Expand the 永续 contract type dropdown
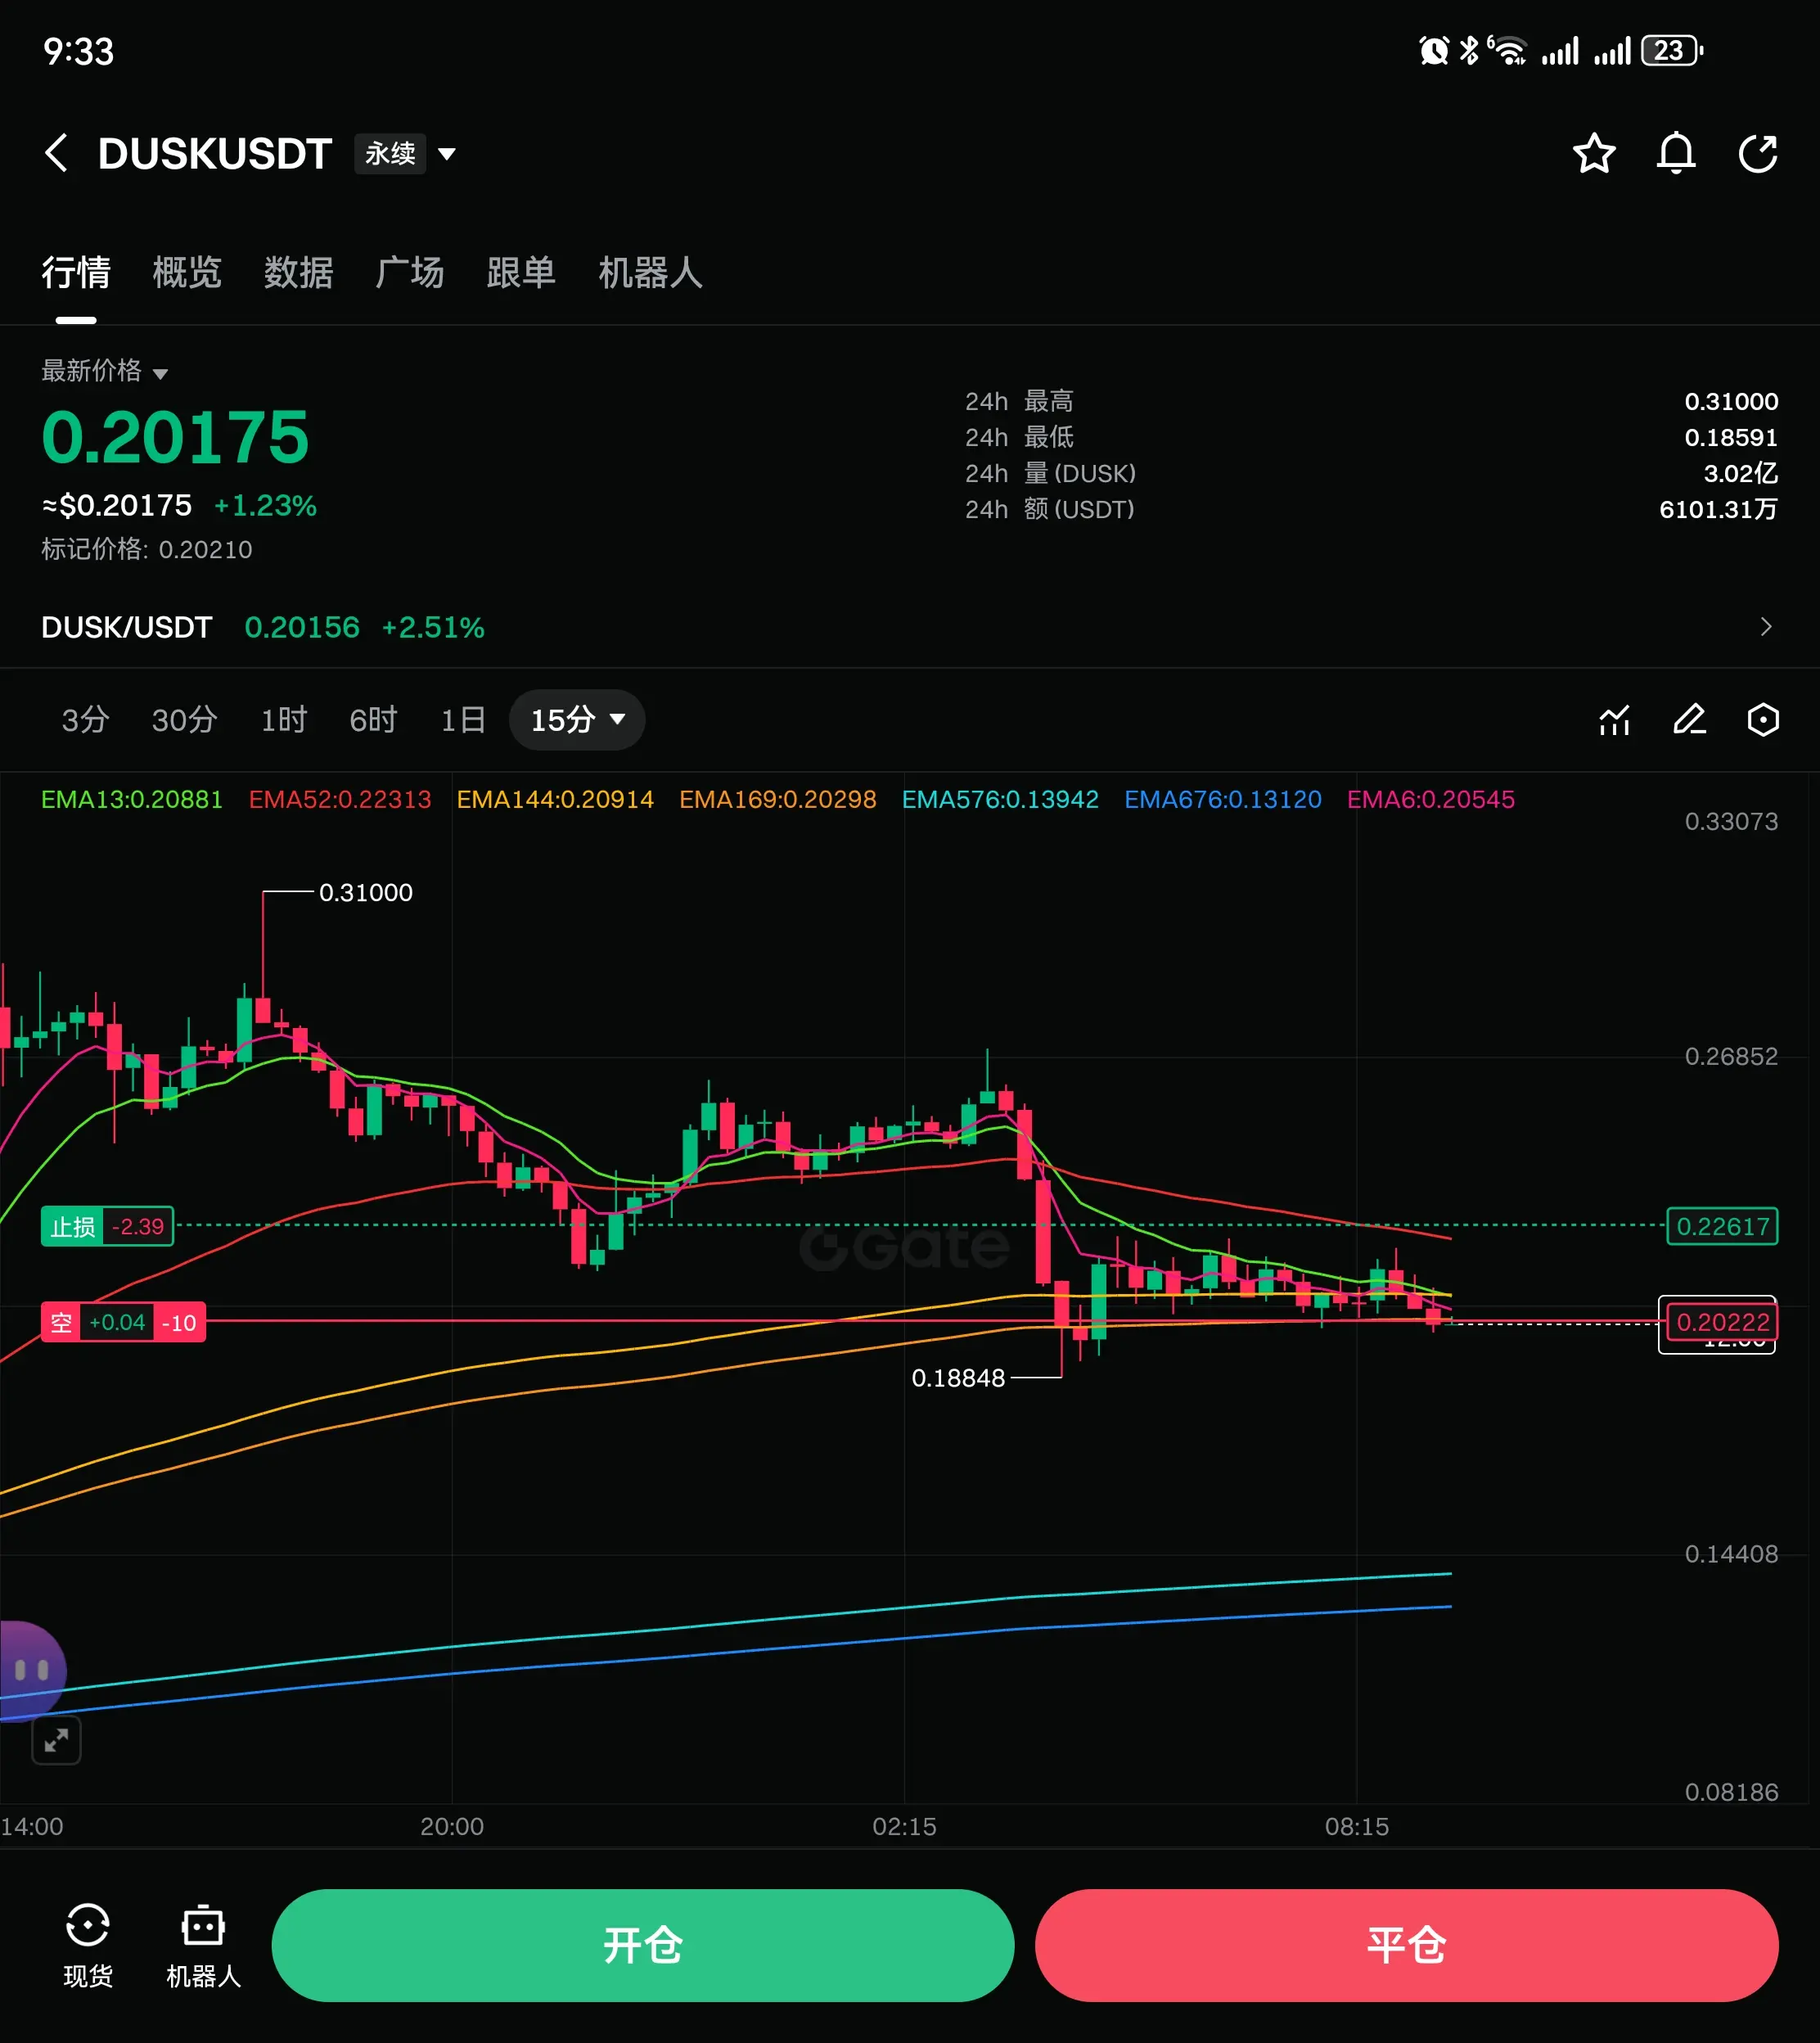Viewport: 1820px width, 2043px height. tap(447, 154)
